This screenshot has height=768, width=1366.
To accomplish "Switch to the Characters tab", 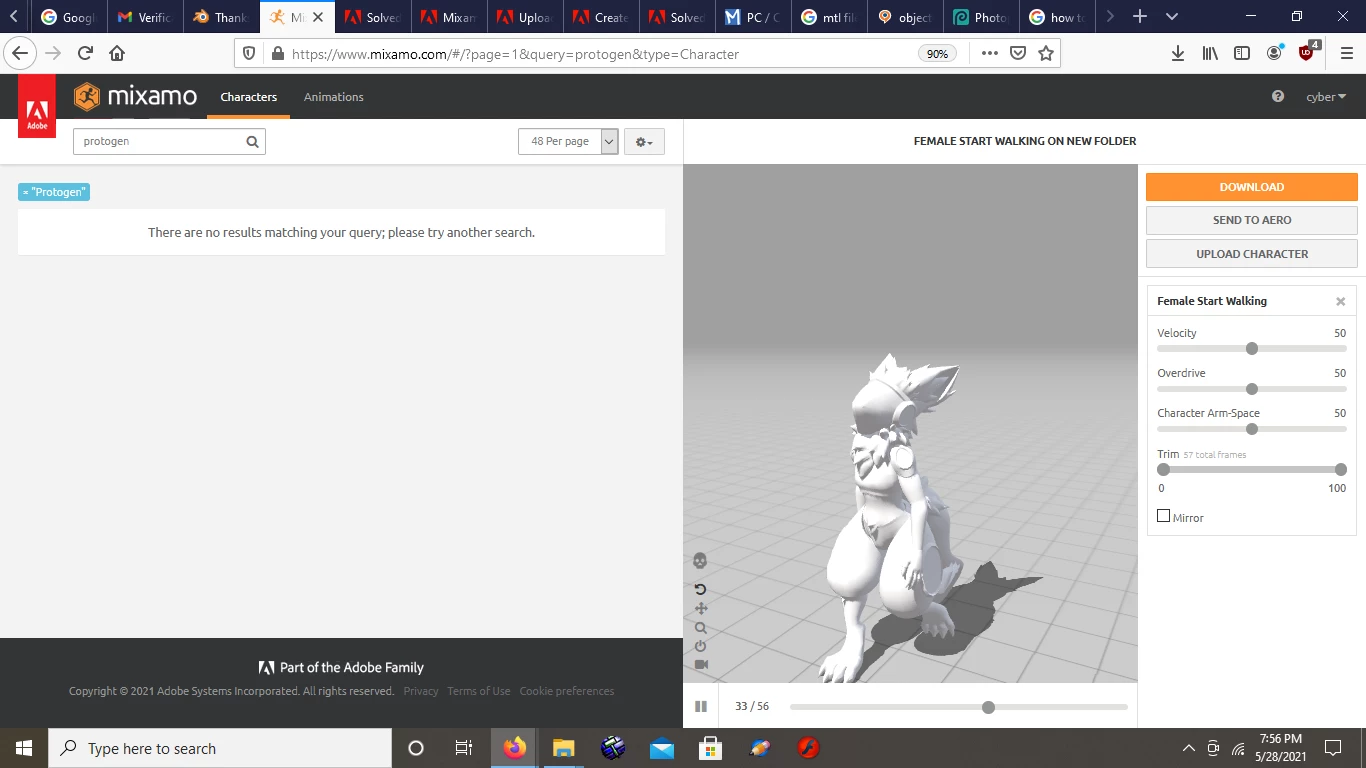I will point(248,97).
